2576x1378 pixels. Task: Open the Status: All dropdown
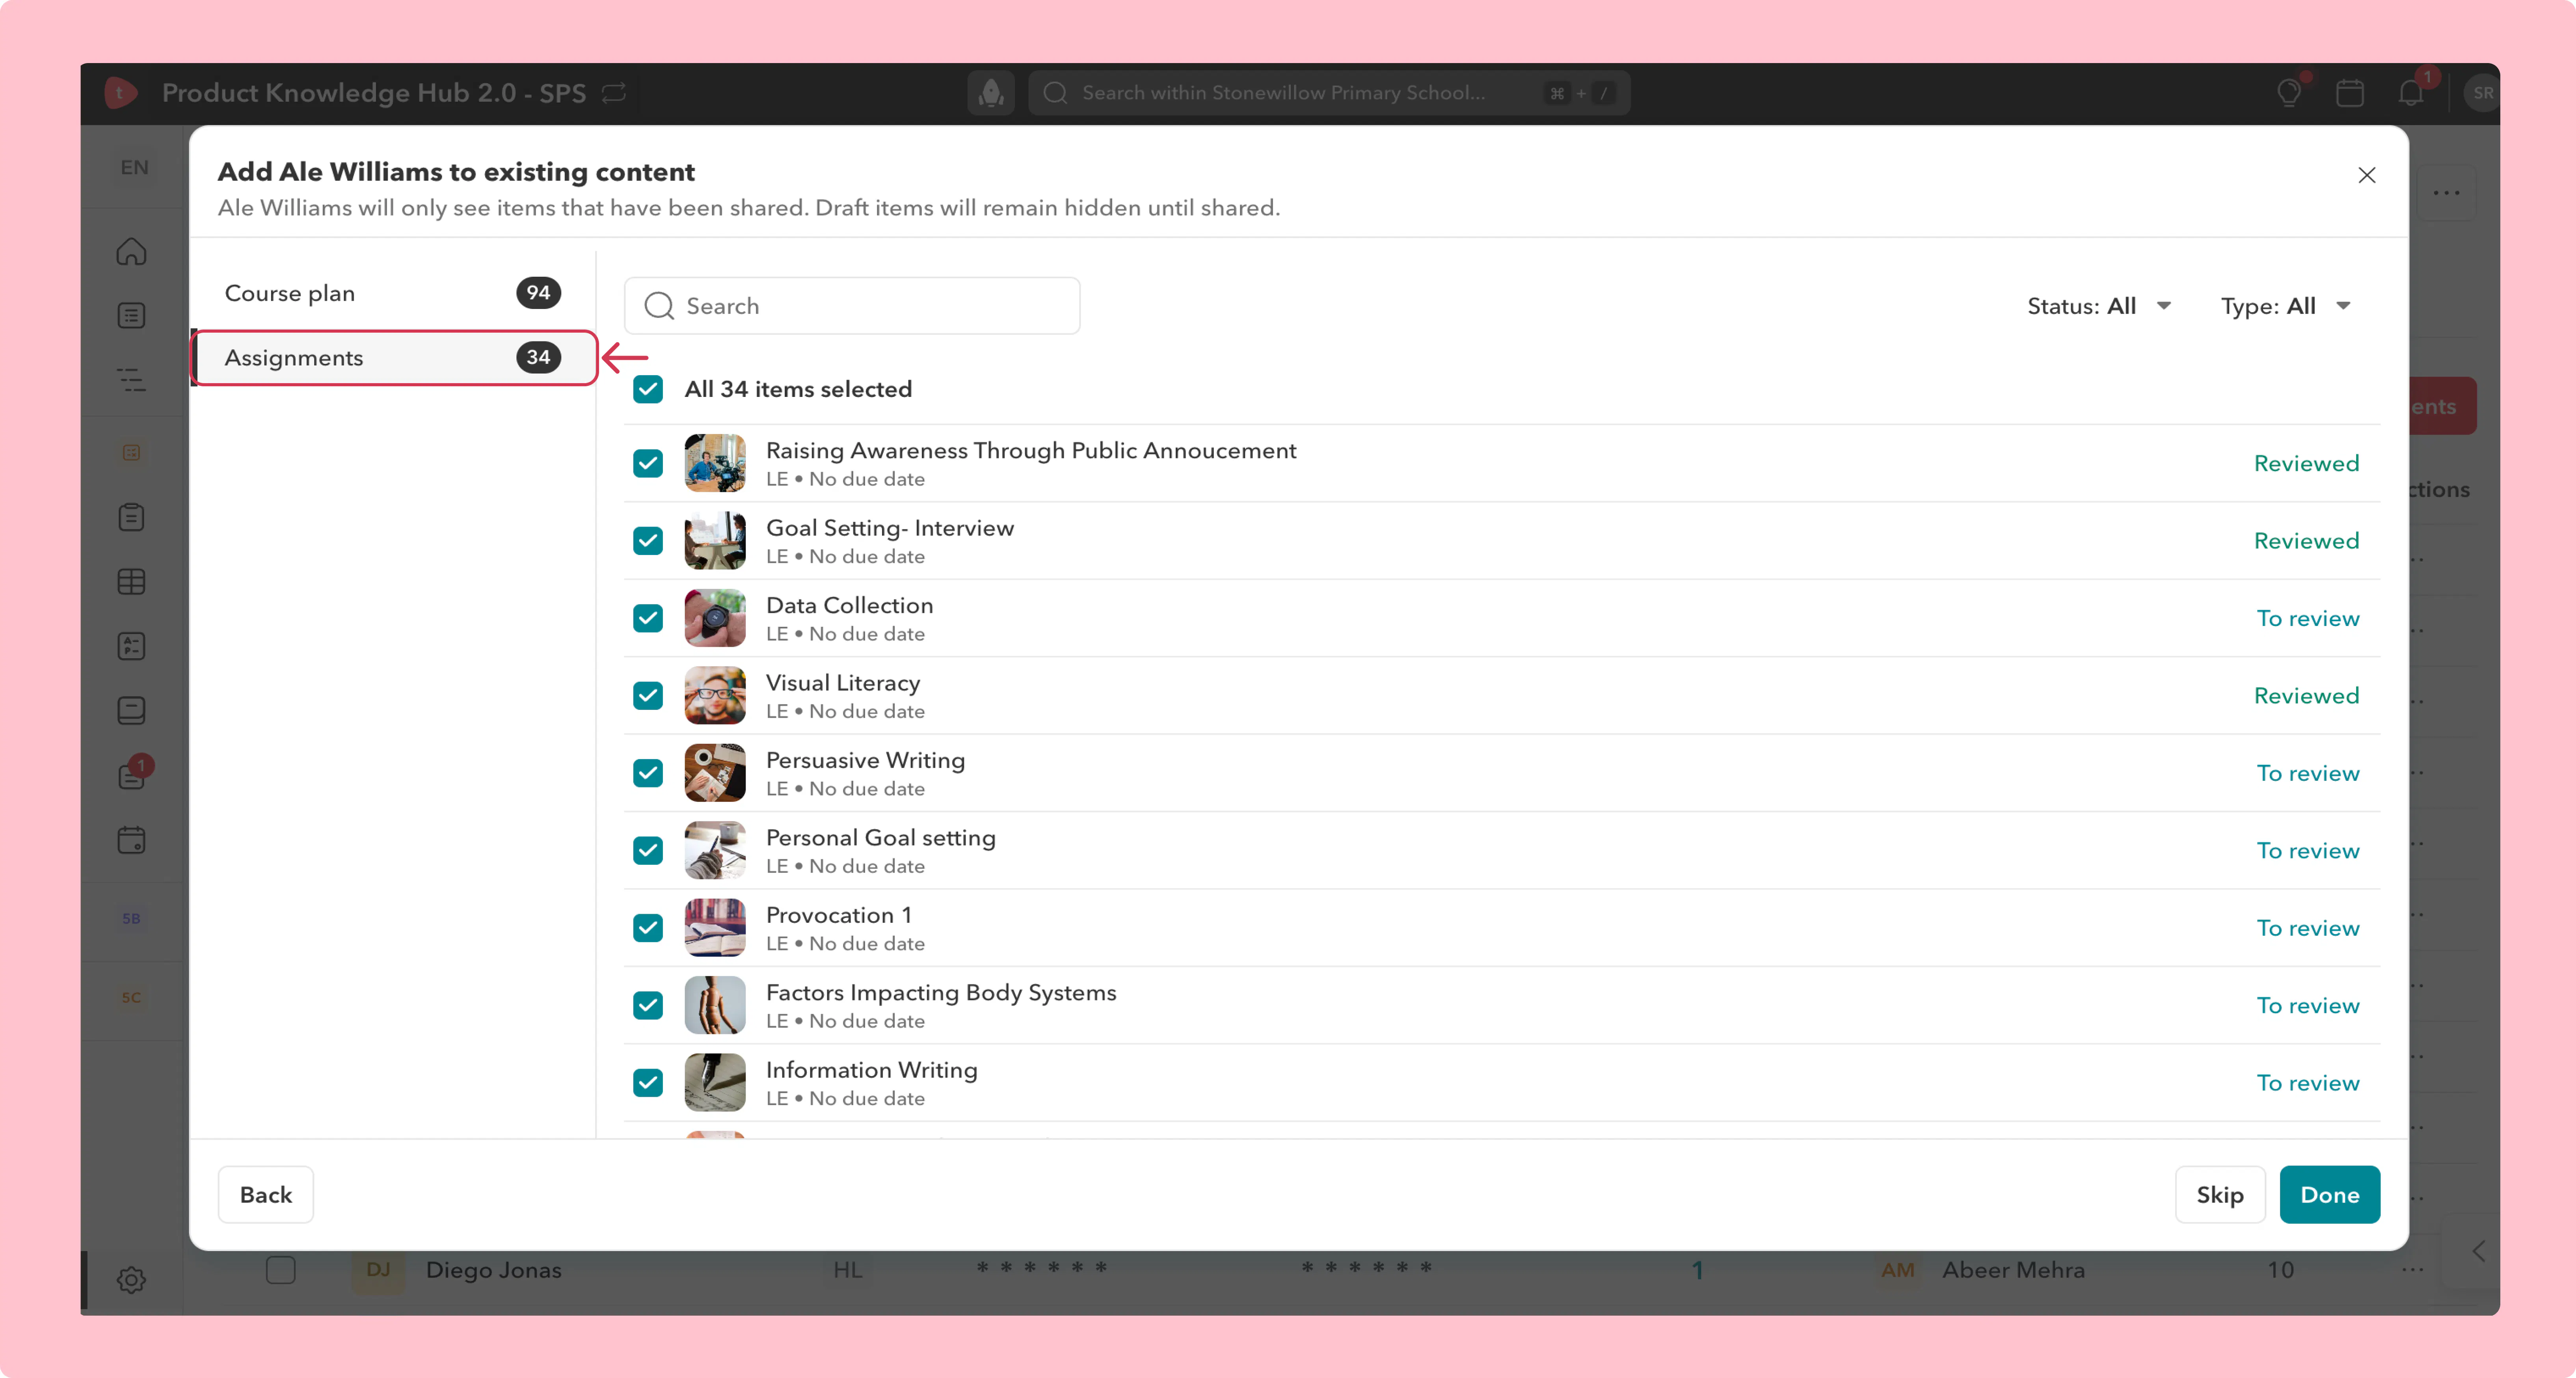click(x=2099, y=306)
